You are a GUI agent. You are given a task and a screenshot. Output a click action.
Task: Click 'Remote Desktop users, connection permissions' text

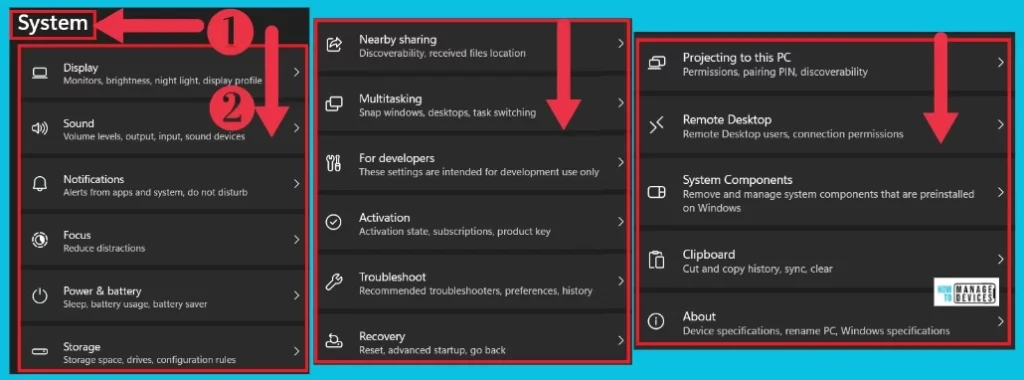coord(793,134)
